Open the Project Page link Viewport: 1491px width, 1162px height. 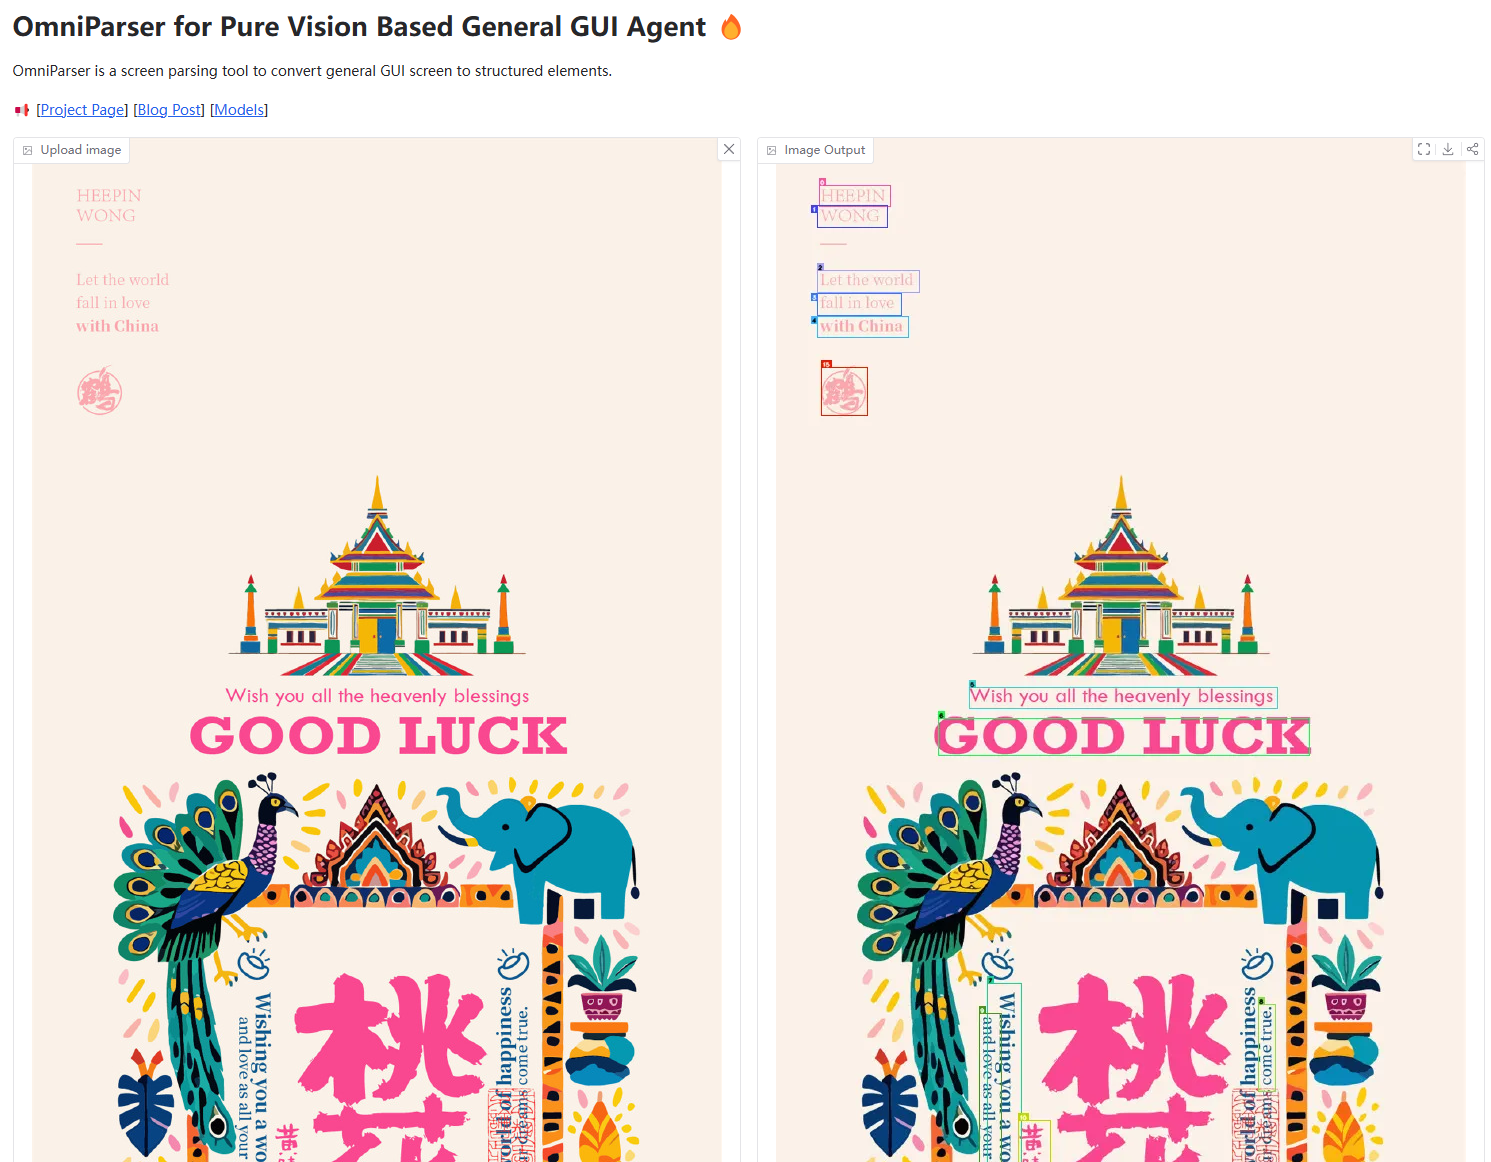pos(82,110)
